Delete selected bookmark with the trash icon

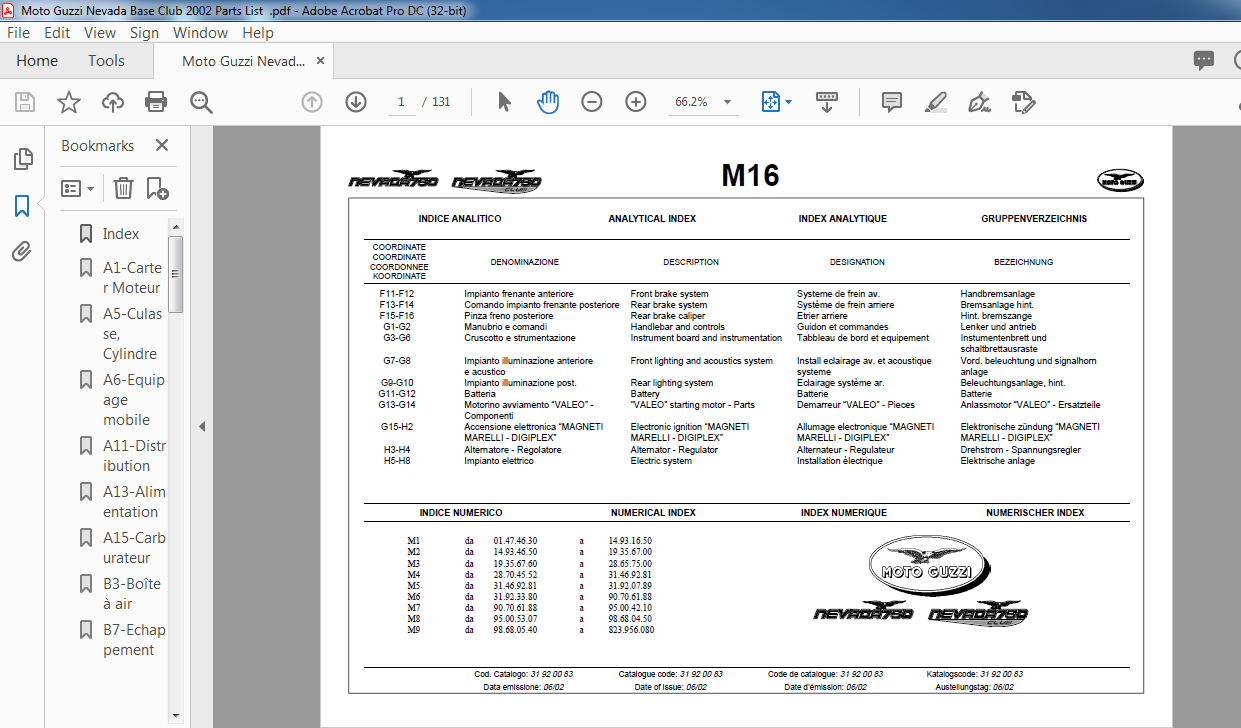coord(123,188)
